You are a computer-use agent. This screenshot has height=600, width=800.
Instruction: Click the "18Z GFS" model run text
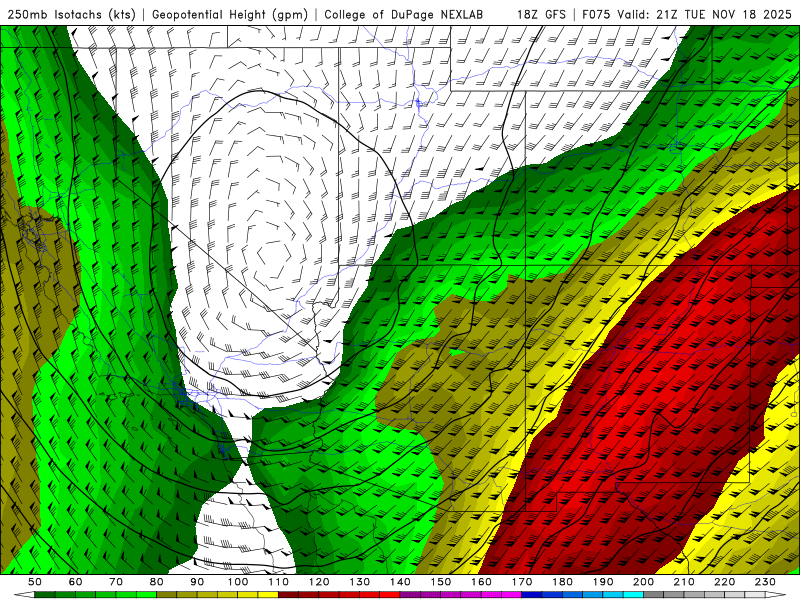coord(541,15)
